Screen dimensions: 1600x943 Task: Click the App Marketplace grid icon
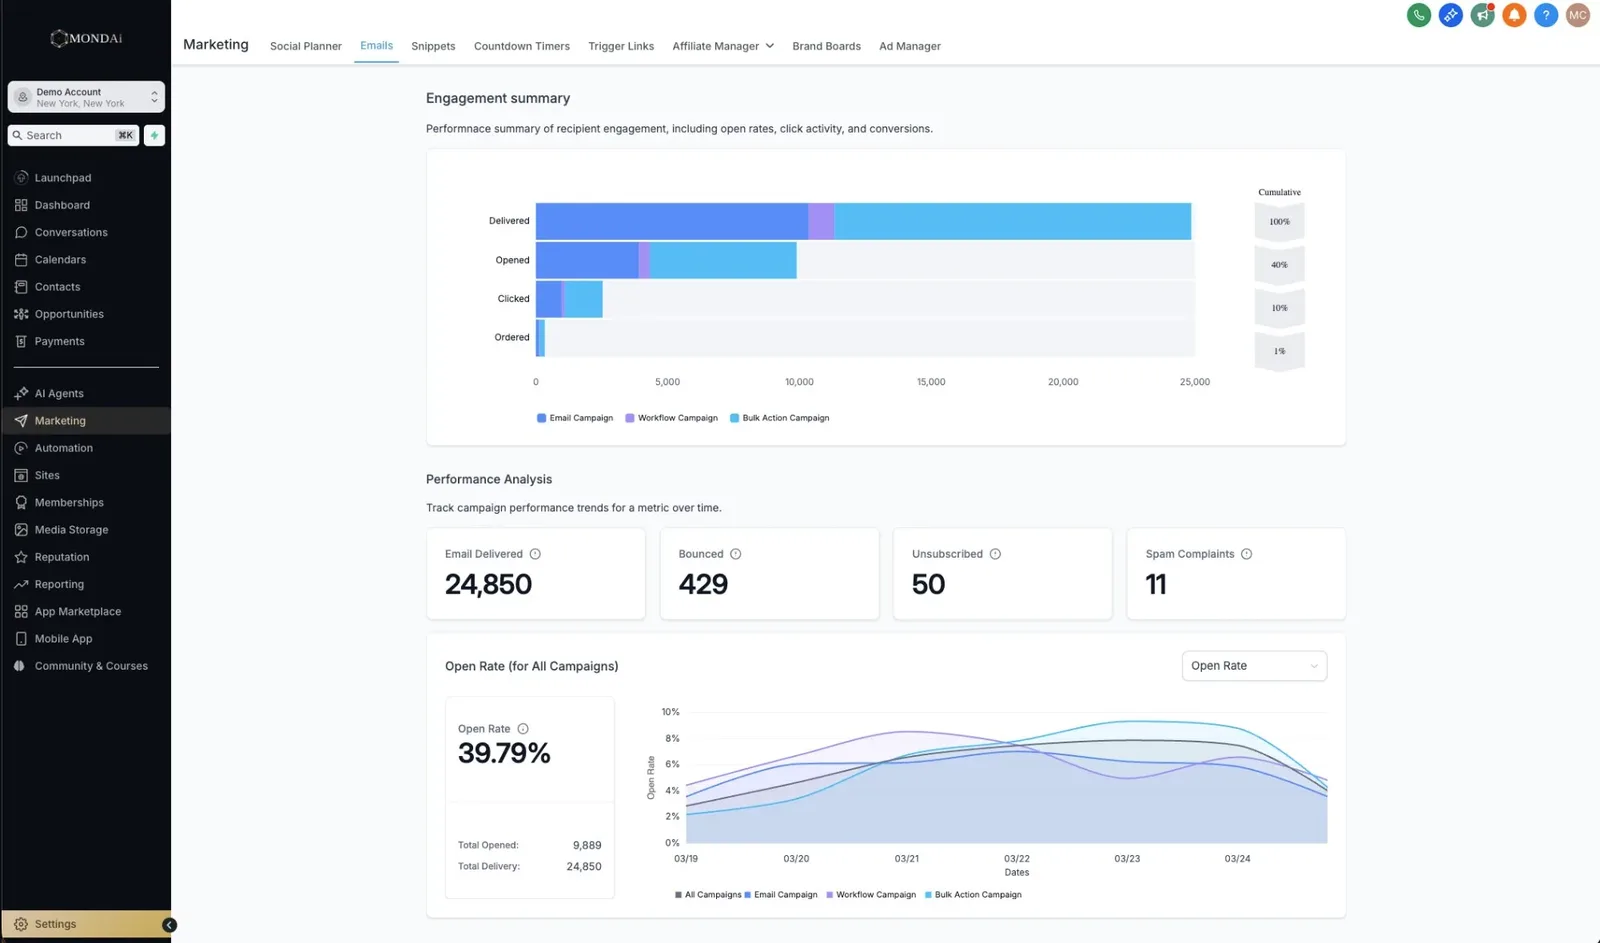coord(21,611)
